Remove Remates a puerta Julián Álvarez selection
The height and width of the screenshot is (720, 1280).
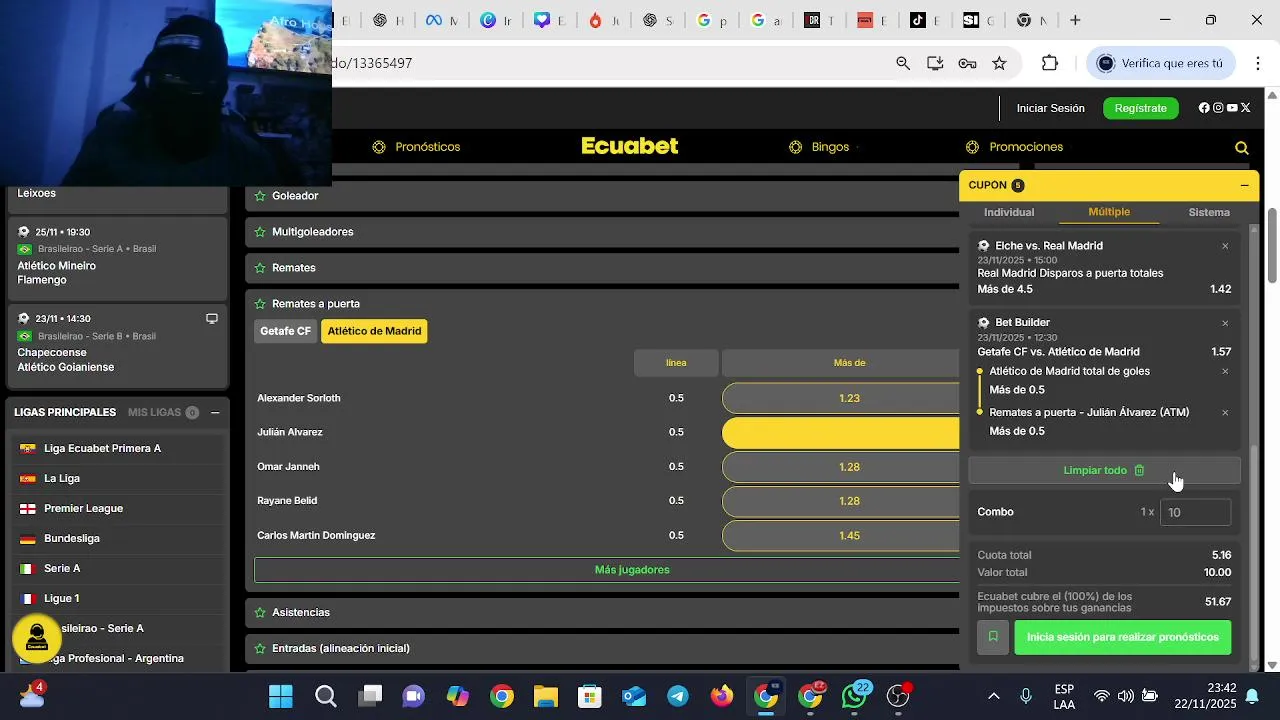1225,413
